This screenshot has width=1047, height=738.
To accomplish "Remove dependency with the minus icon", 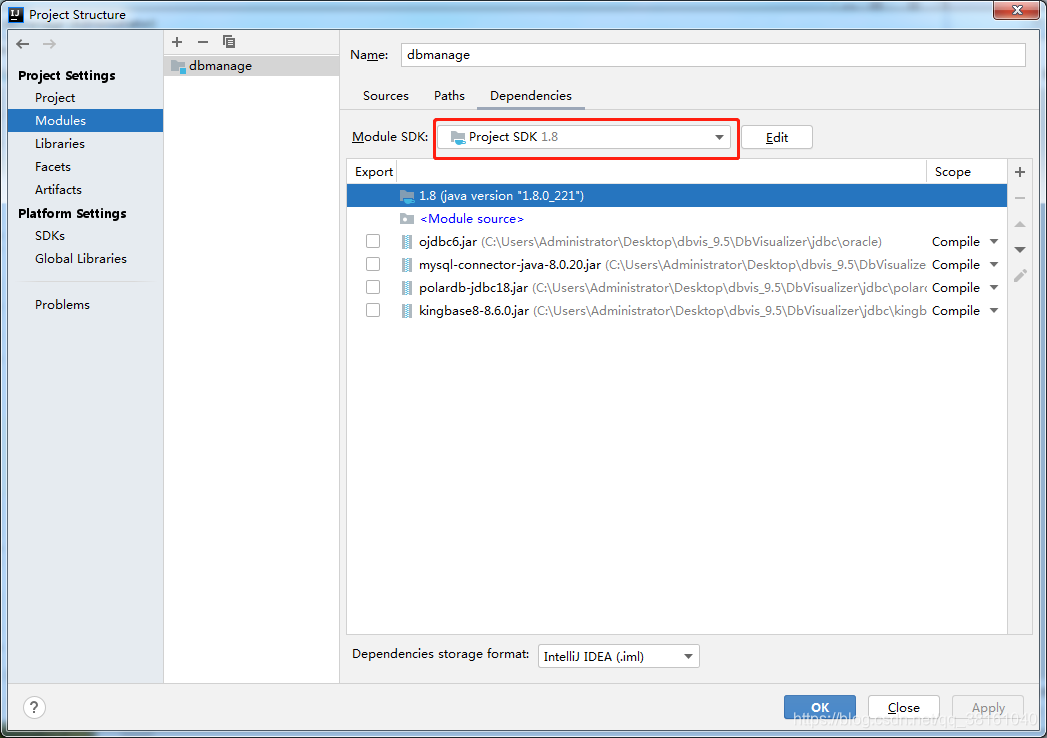I will pyautogui.click(x=1020, y=198).
